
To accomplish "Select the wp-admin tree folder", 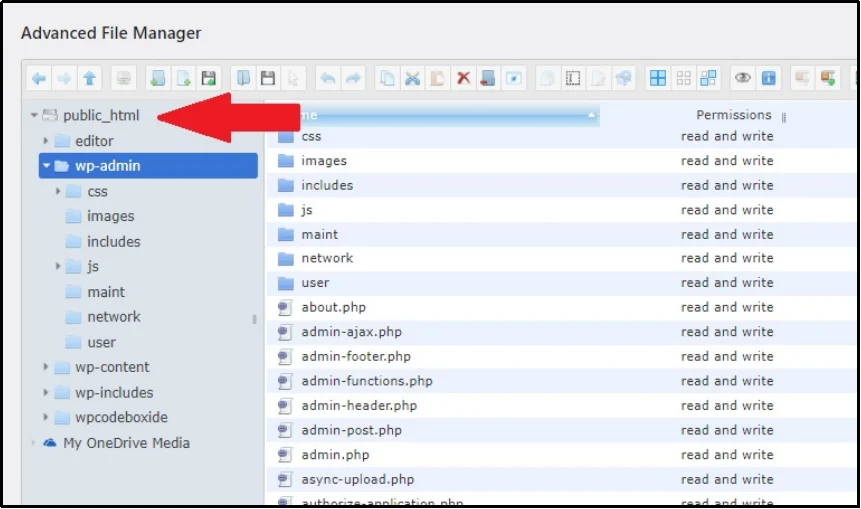I will (x=148, y=165).
